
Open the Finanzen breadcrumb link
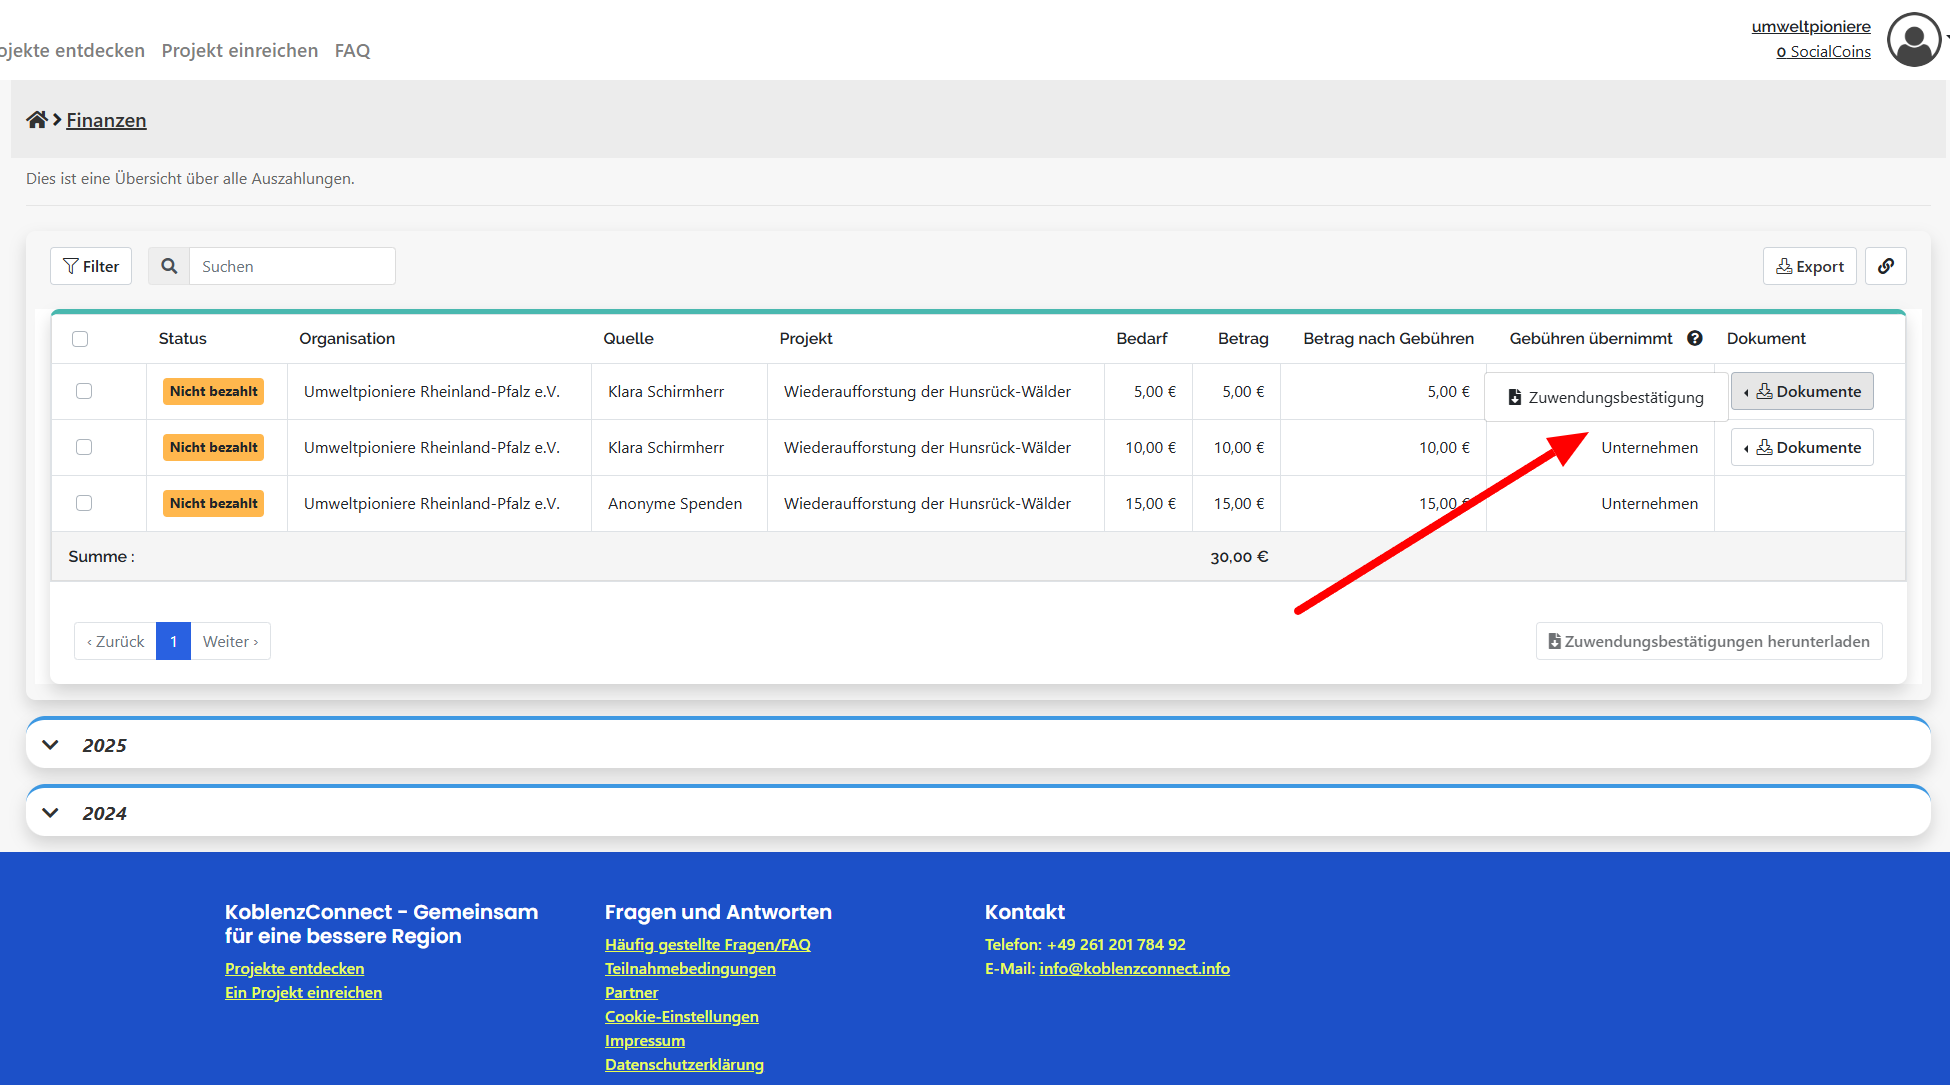[106, 120]
